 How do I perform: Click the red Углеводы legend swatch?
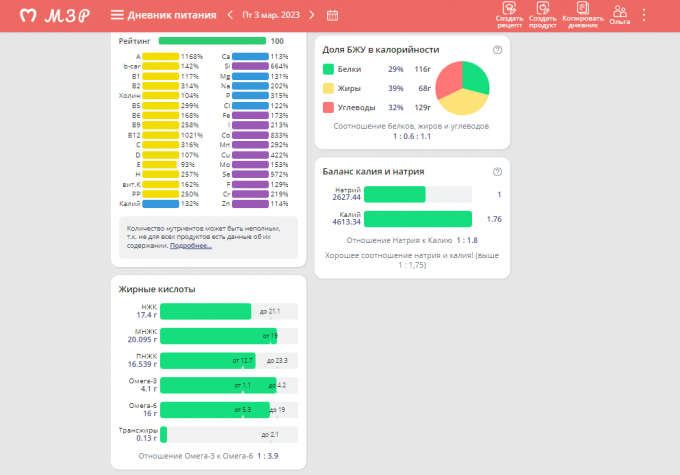point(328,106)
